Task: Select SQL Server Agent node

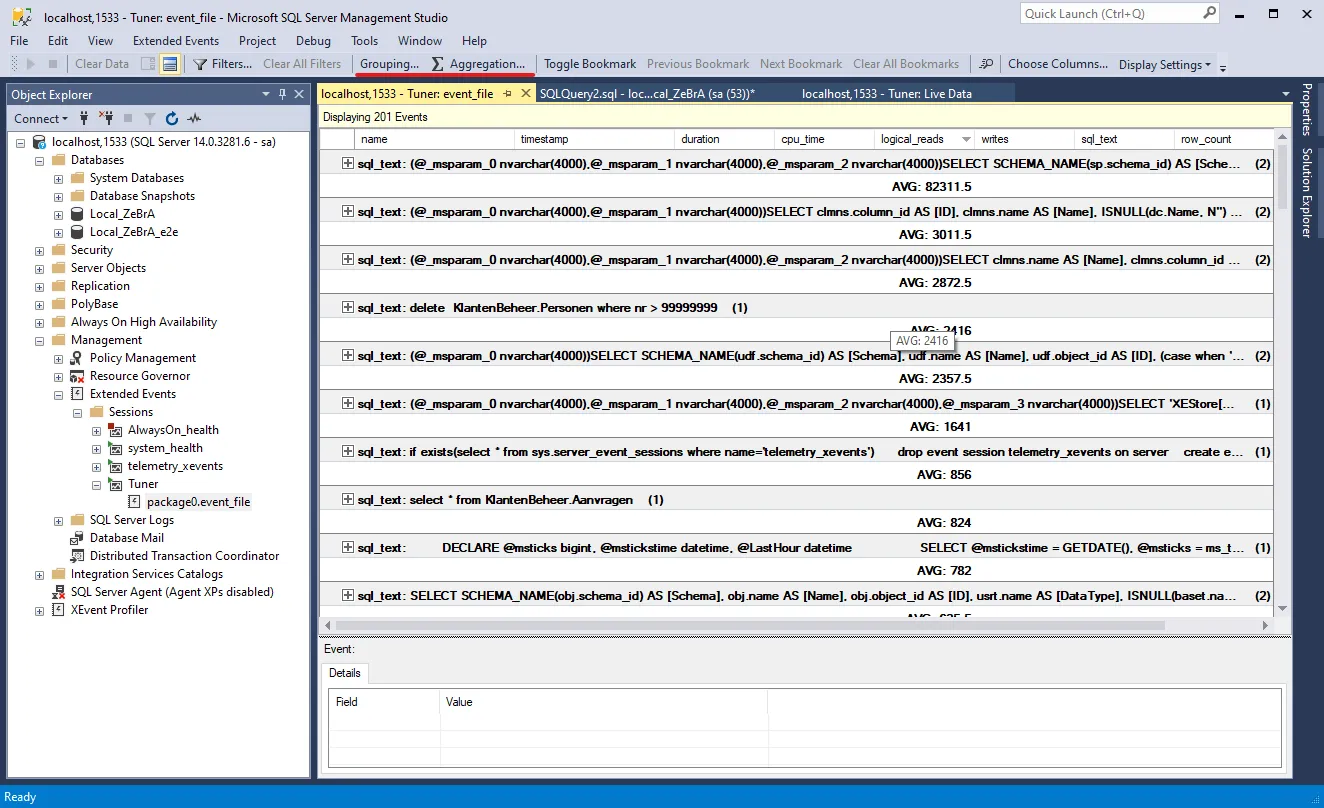Action: click(171, 592)
